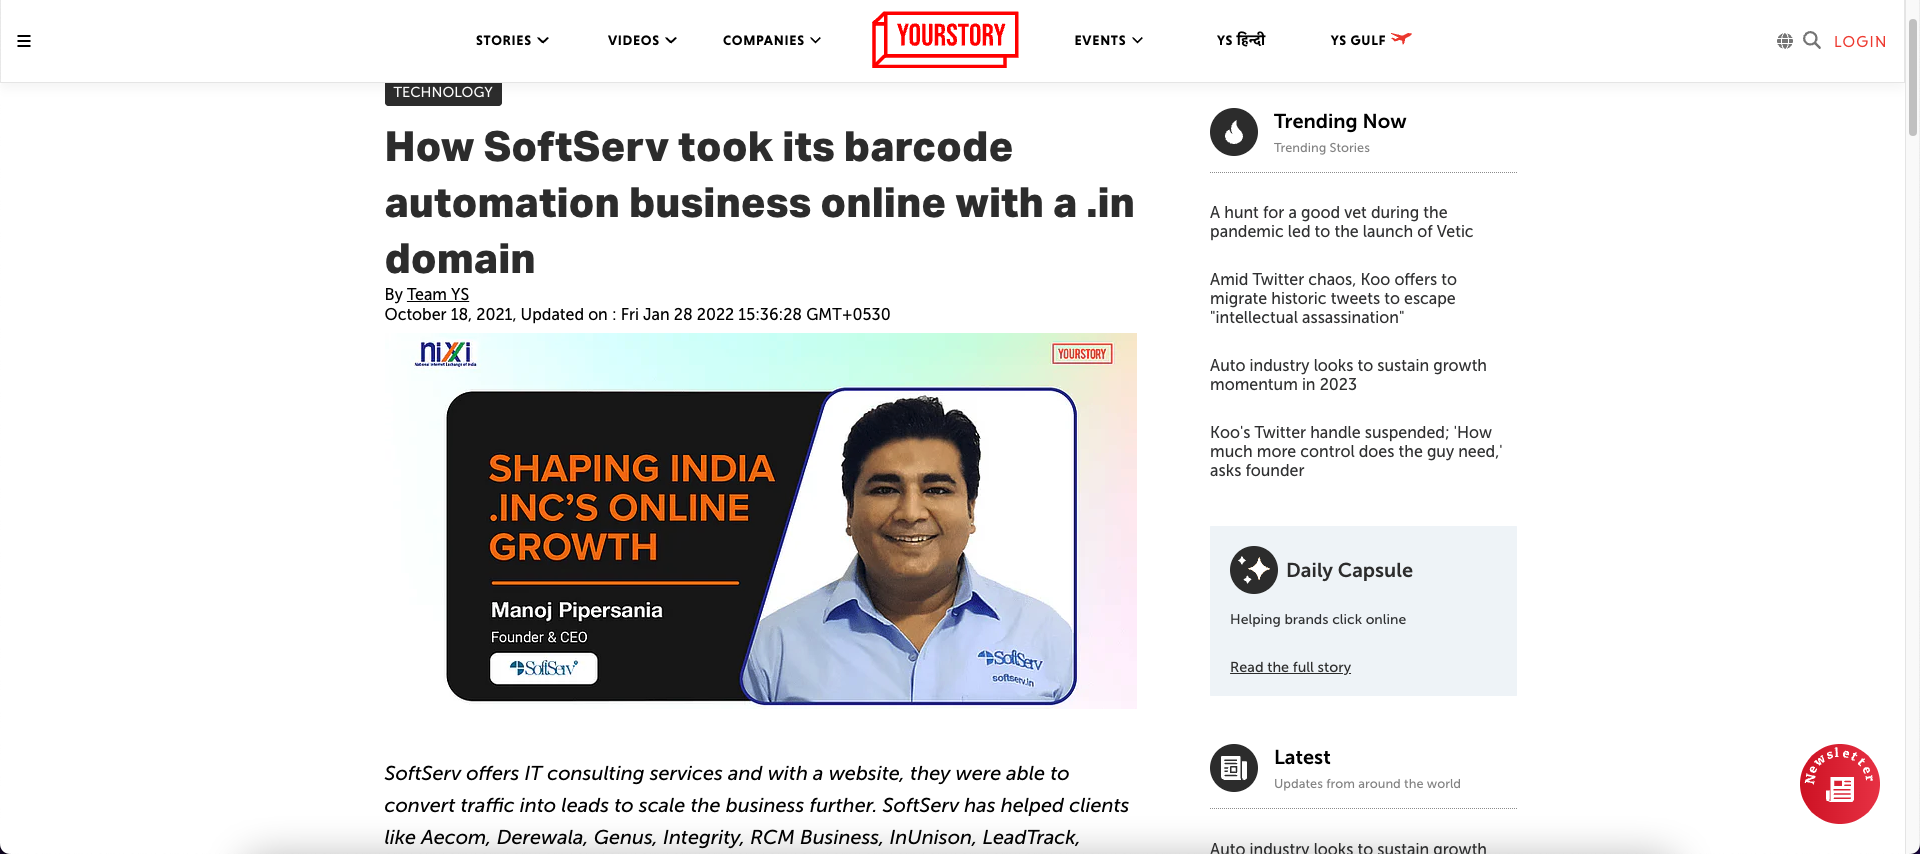
Task: Open the search magnifier icon
Action: 1811,40
